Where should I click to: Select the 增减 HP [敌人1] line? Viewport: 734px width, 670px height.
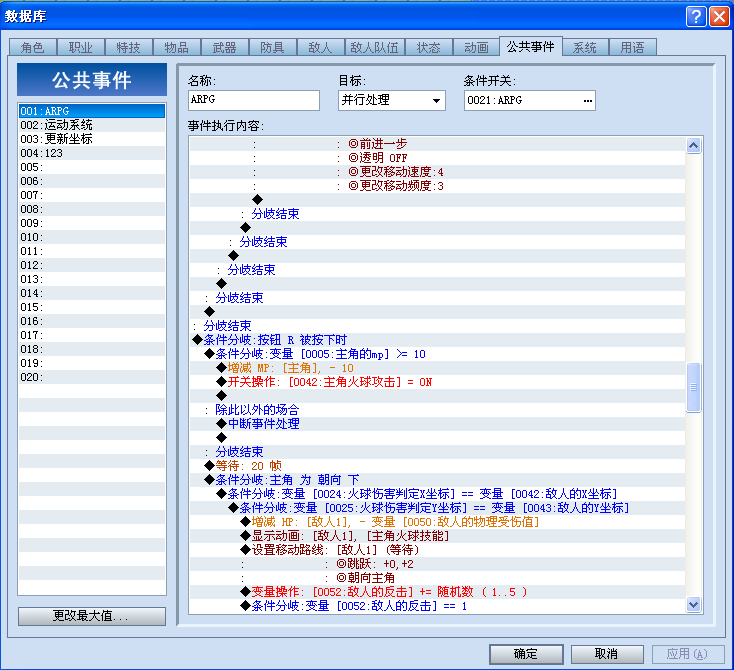pyautogui.click(x=437, y=522)
